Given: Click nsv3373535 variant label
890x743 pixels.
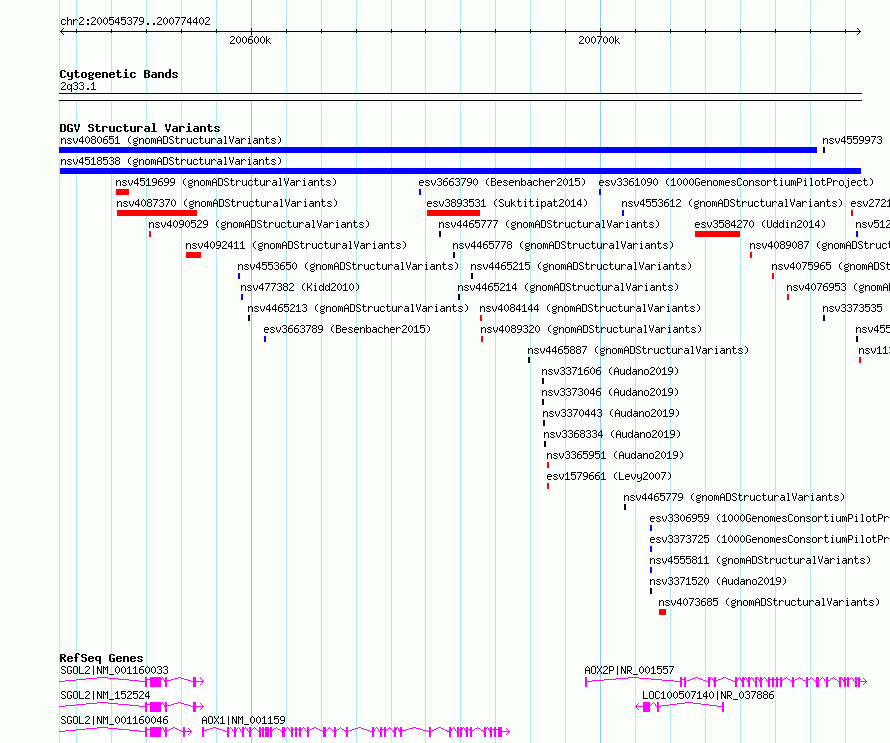Looking at the screenshot, I should coord(852,308).
